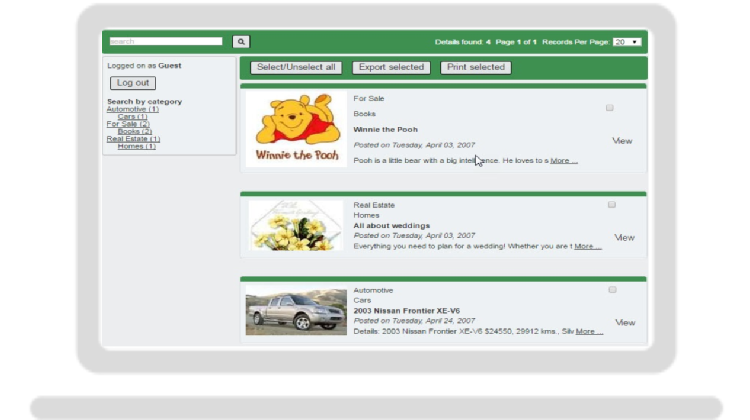The width and height of the screenshot is (750, 420).
Task: Click More link on weddings description
Action: [x=588, y=246]
